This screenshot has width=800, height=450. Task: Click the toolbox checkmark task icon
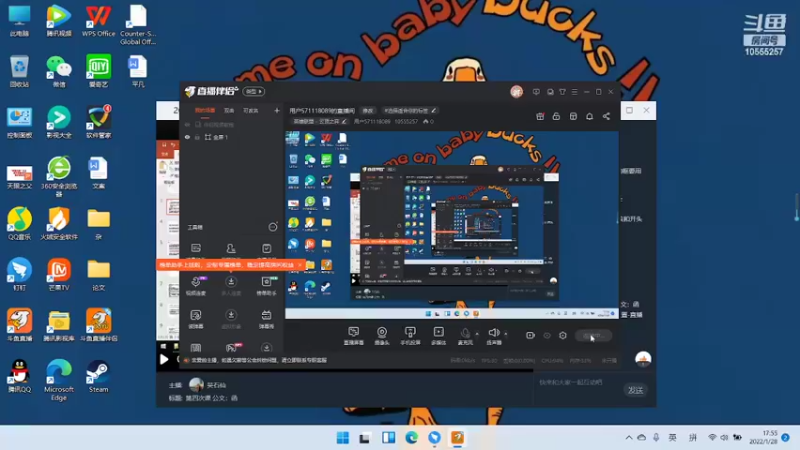266,248
